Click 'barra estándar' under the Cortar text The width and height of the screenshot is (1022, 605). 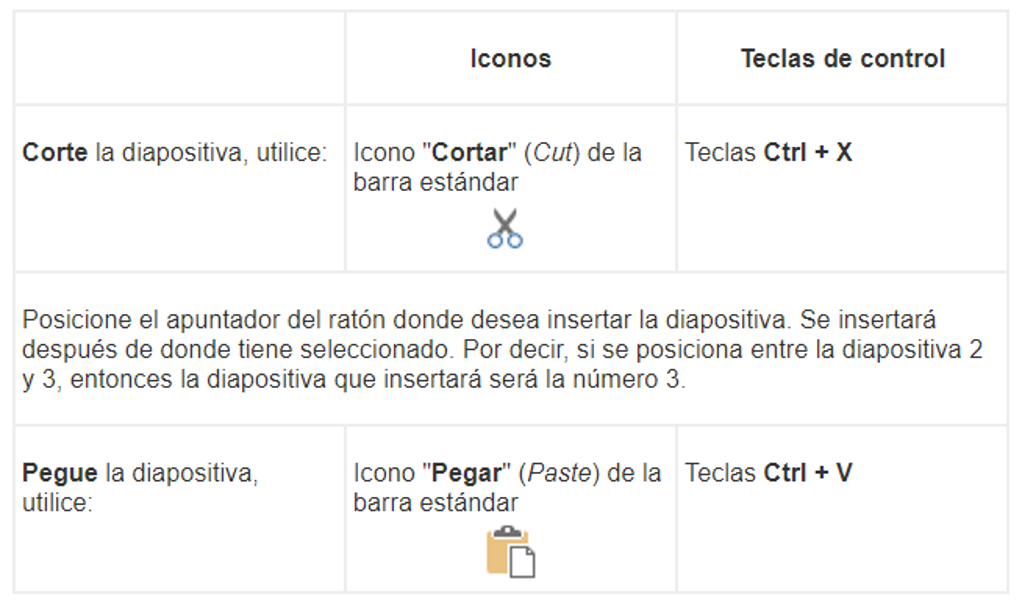pyautogui.click(x=435, y=182)
